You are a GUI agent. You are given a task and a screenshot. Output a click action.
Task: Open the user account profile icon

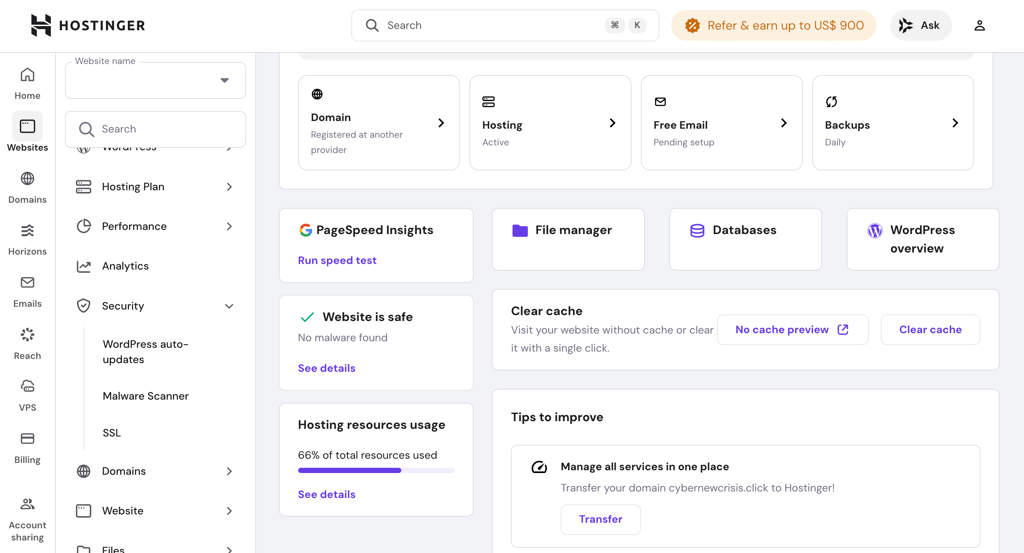click(980, 25)
